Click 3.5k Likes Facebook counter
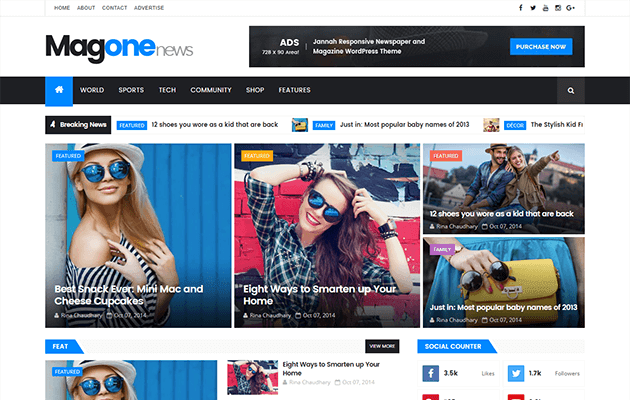Image resolution: width=630 pixels, height=400 pixels. pyautogui.click(x=458, y=373)
